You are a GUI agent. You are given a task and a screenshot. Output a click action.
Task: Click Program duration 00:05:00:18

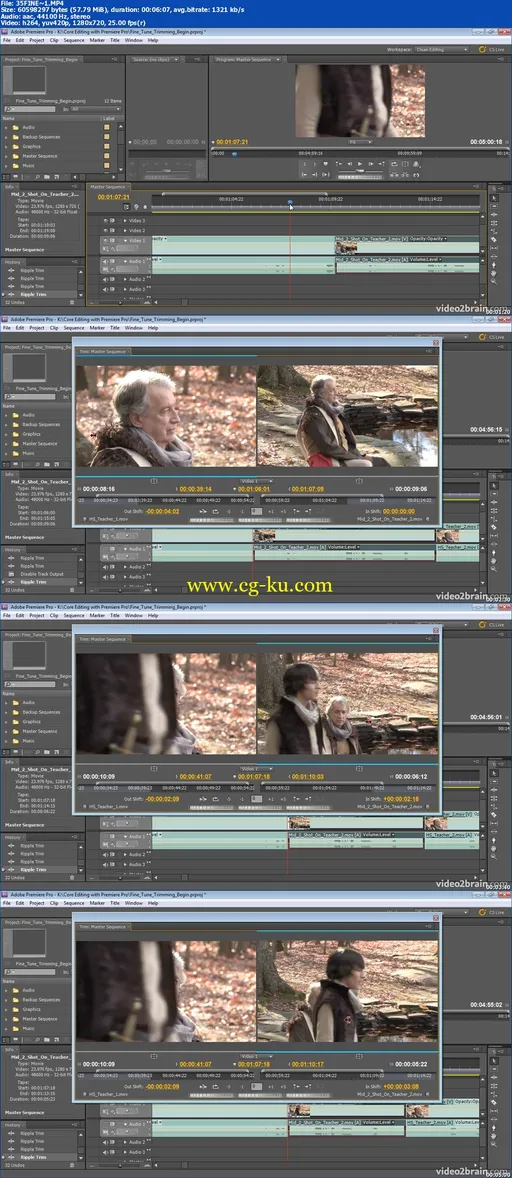coord(486,141)
